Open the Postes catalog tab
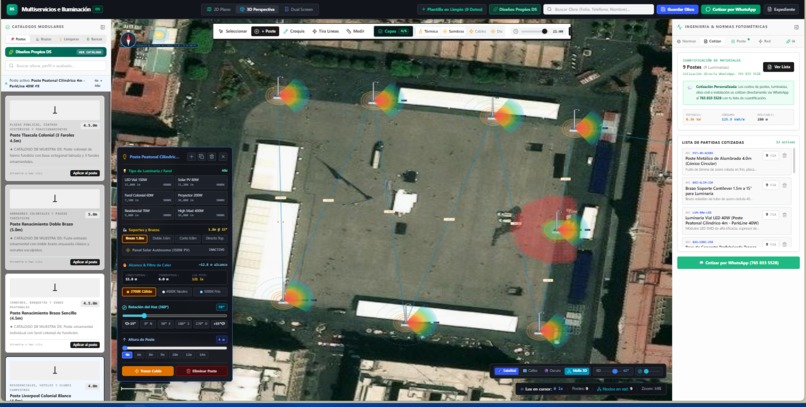 coord(19,39)
